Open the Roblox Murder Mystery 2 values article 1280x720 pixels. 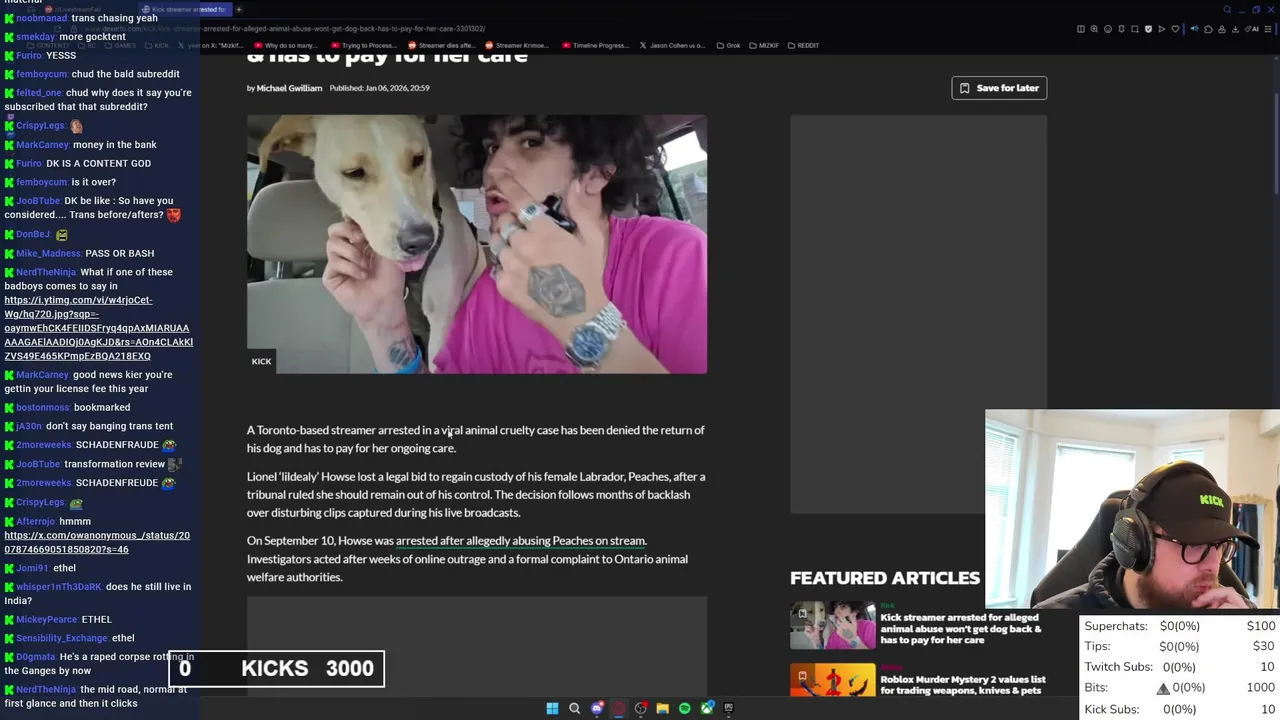(x=963, y=685)
